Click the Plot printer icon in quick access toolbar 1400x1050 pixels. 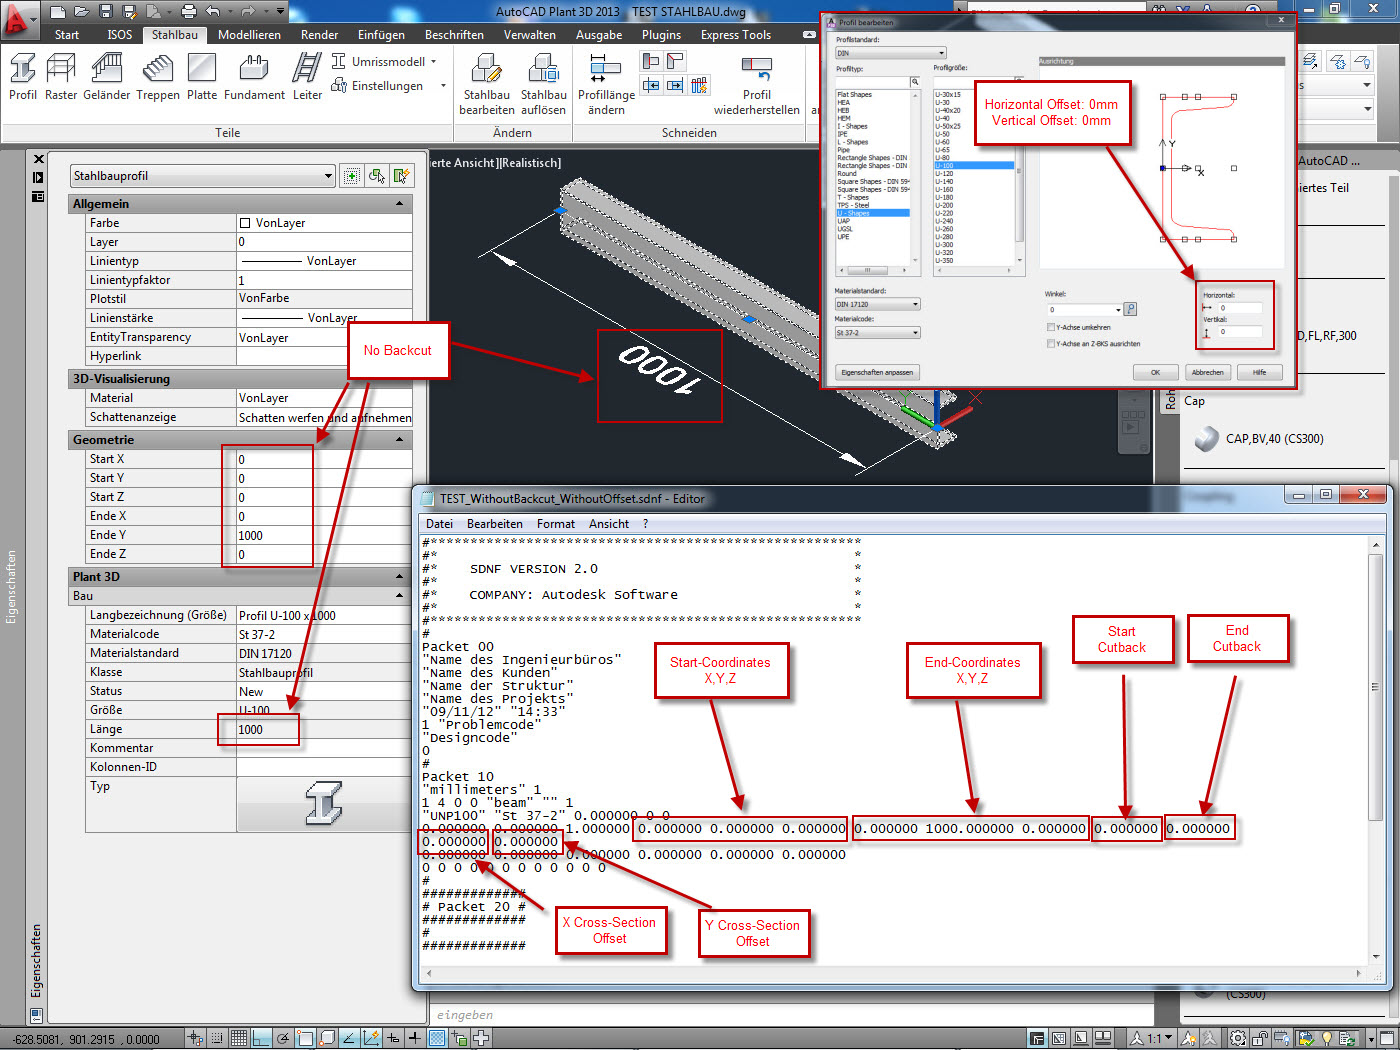[x=188, y=11]
